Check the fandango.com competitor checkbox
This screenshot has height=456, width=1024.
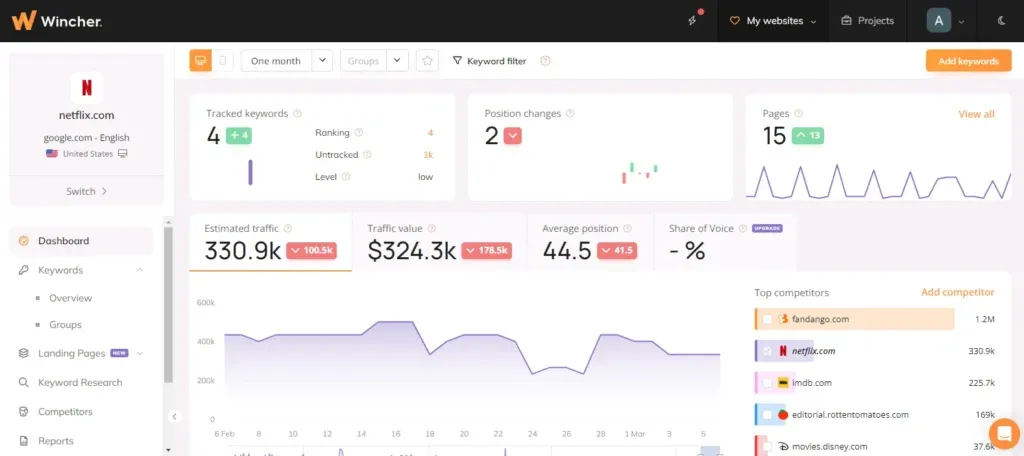(x=767, y=319)
